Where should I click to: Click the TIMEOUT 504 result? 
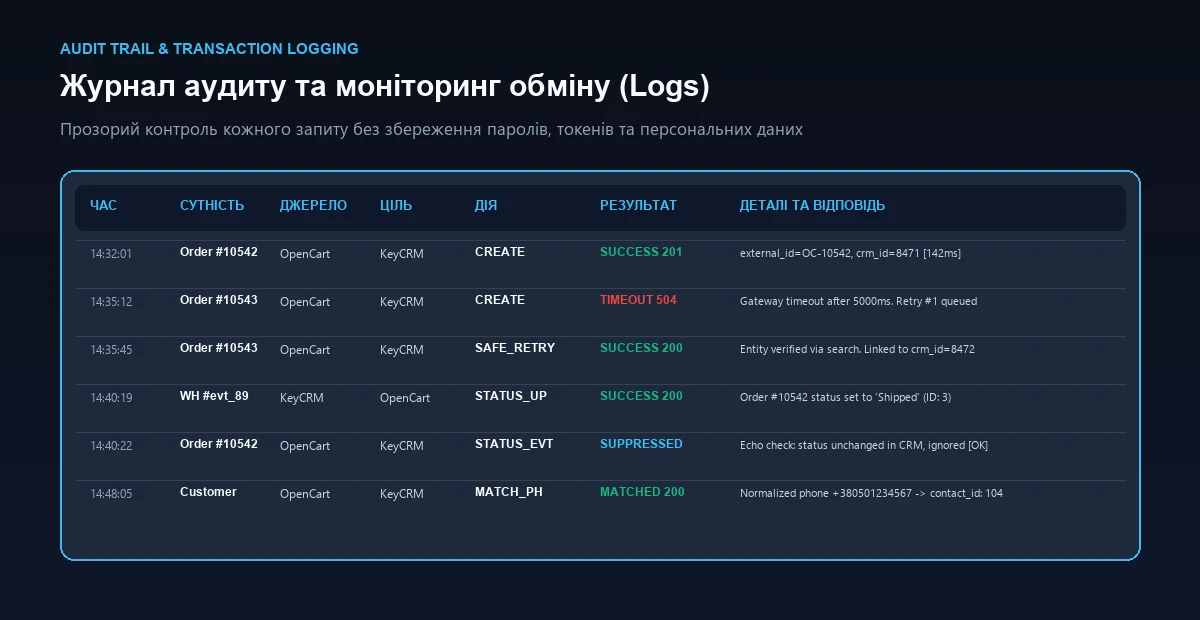(x=638, y=300)
